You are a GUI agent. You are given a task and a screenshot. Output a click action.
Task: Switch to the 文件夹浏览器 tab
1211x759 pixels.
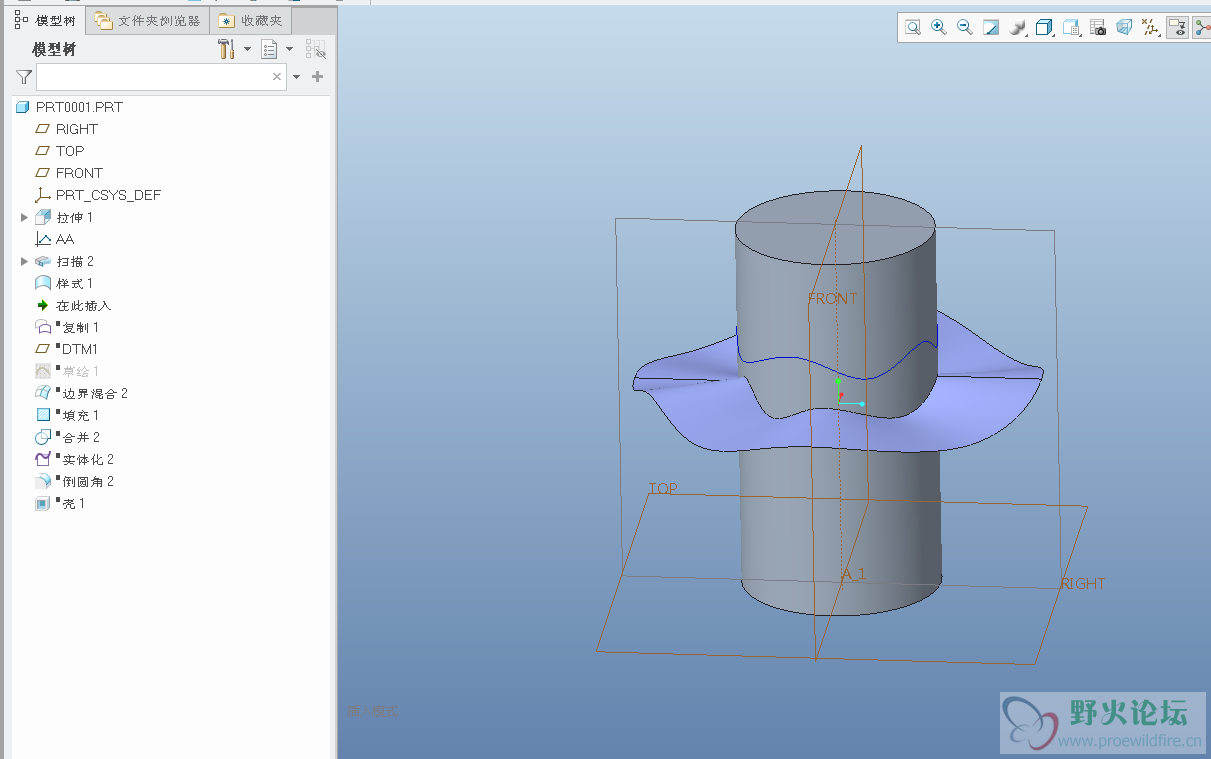pos(148,20)
